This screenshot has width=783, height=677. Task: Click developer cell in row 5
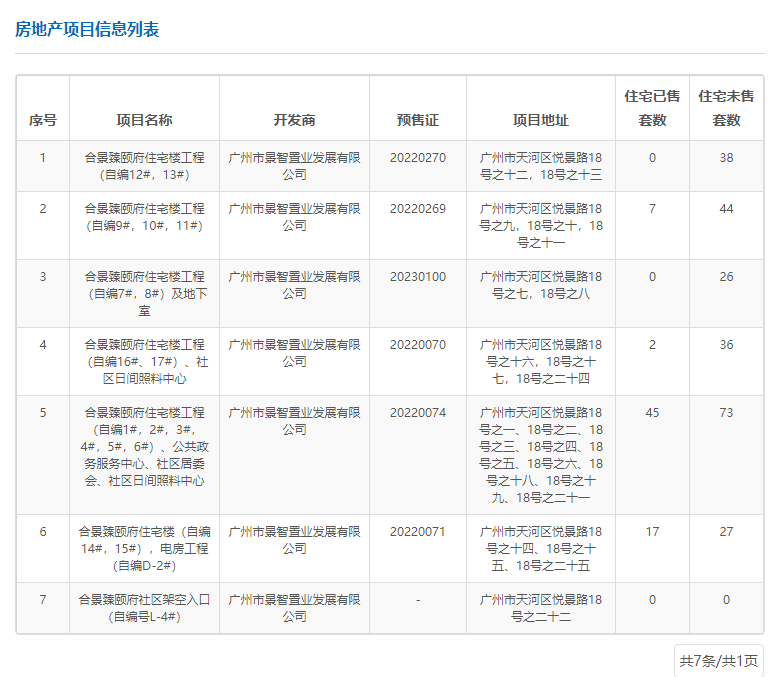pyautogui.click(x=294, y=421)
